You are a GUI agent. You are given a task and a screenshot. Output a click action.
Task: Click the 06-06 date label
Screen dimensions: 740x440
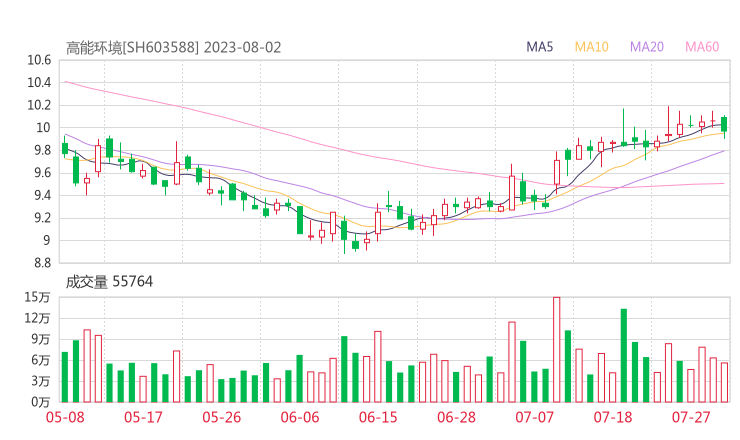tap(300, 417)
